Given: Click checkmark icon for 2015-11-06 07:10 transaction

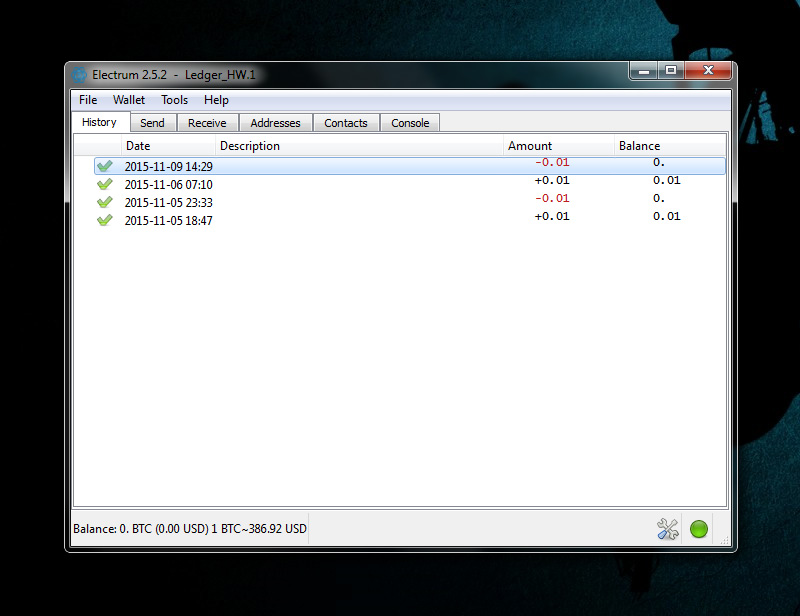Looking at the screenshot, I should [105, 184].
